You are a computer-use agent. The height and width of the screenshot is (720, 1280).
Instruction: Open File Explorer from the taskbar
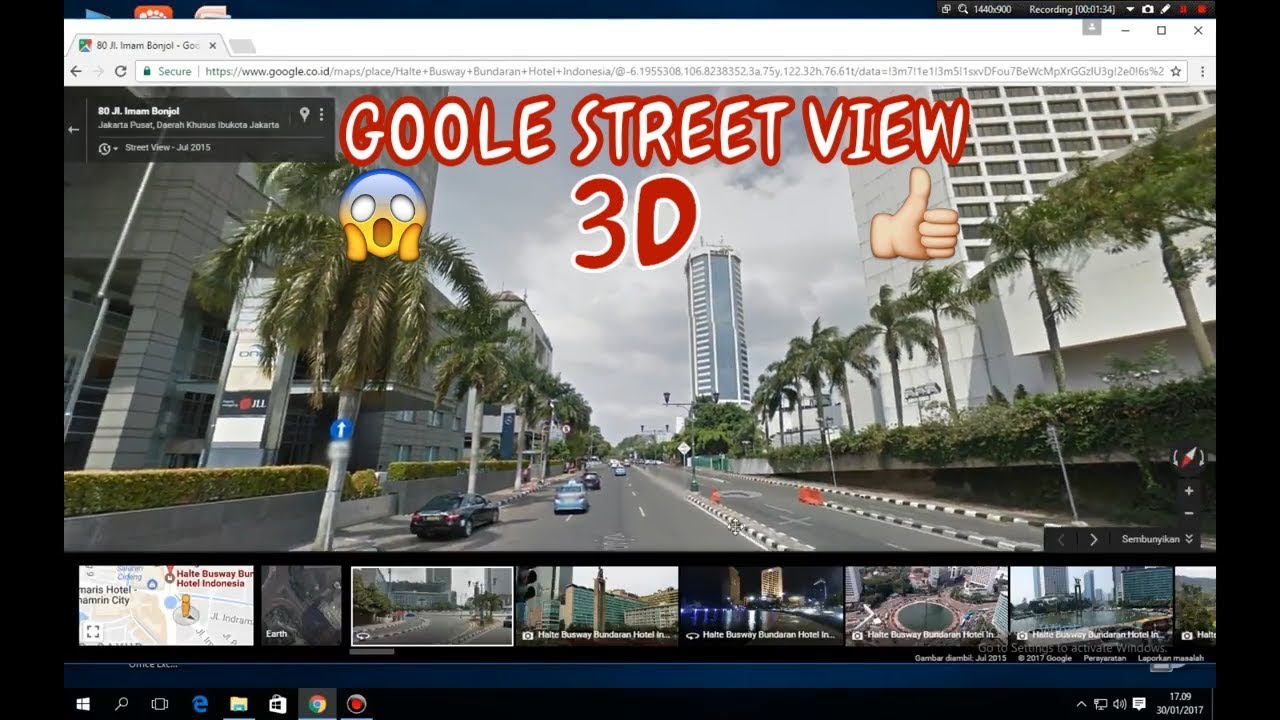coord(239,704)
